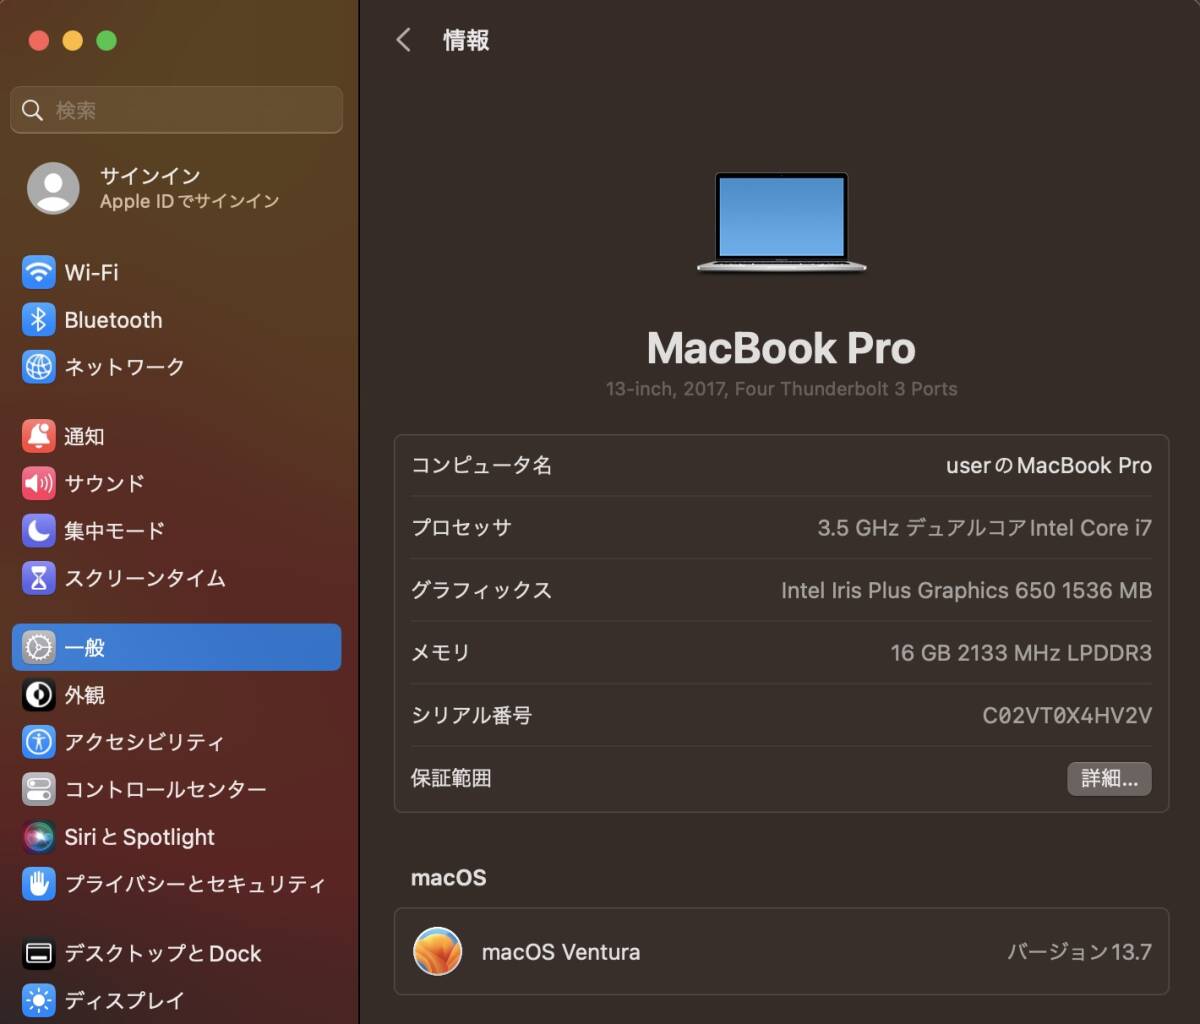Click the ネットワーク globe icon
Screen dimensions: 1200x1024
pos(39,367)
